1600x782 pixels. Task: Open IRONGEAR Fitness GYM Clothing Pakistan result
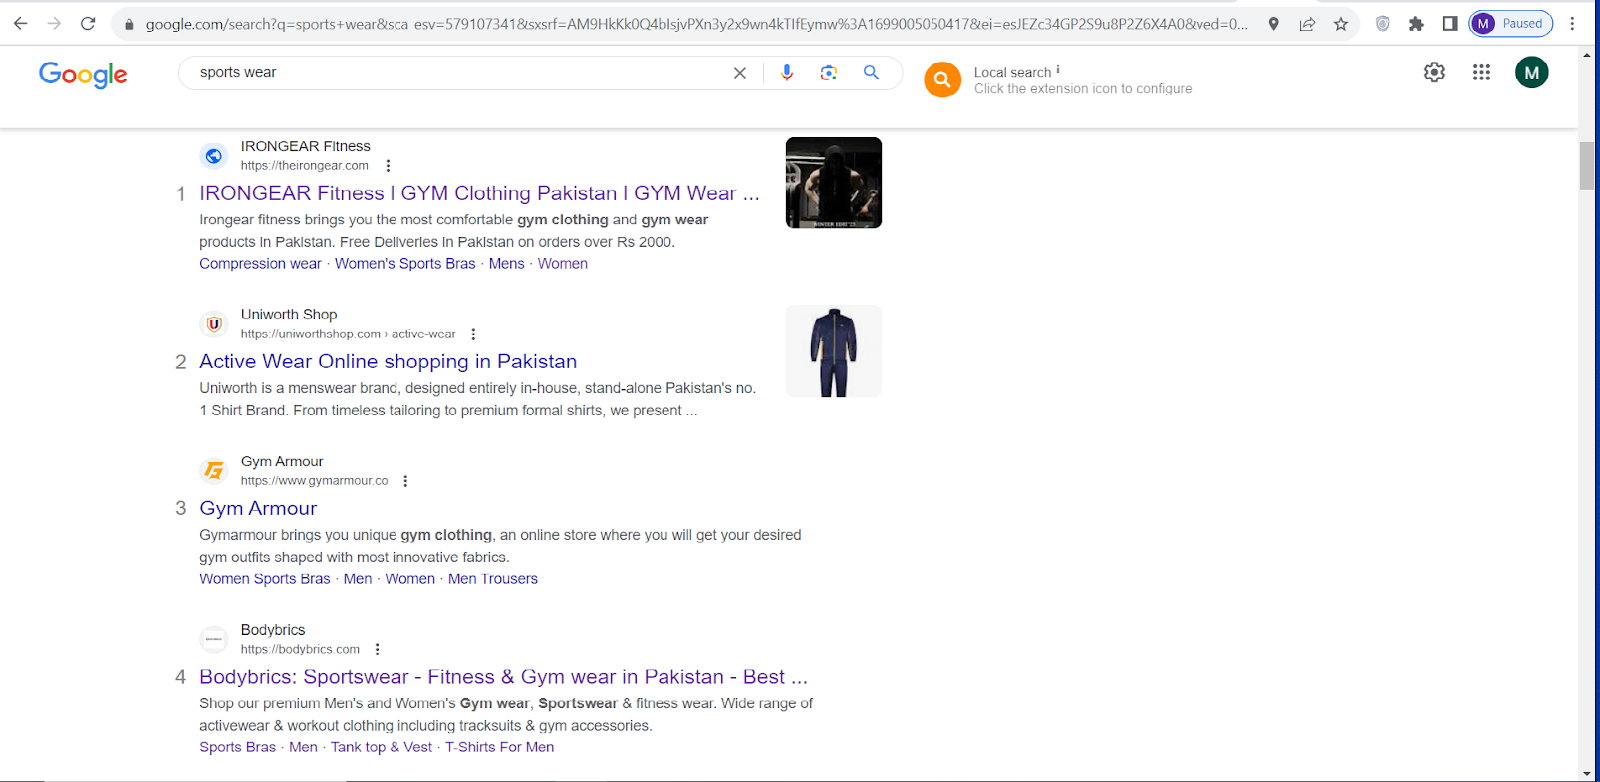(x=479, y=193)
